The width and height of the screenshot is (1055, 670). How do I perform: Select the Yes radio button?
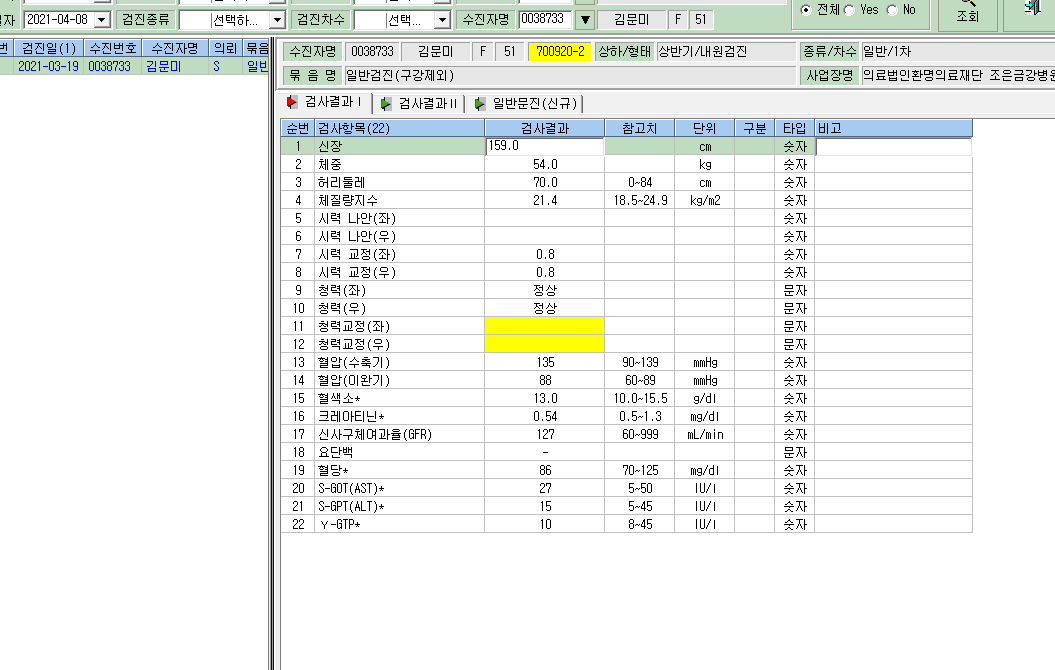point(849,10)
